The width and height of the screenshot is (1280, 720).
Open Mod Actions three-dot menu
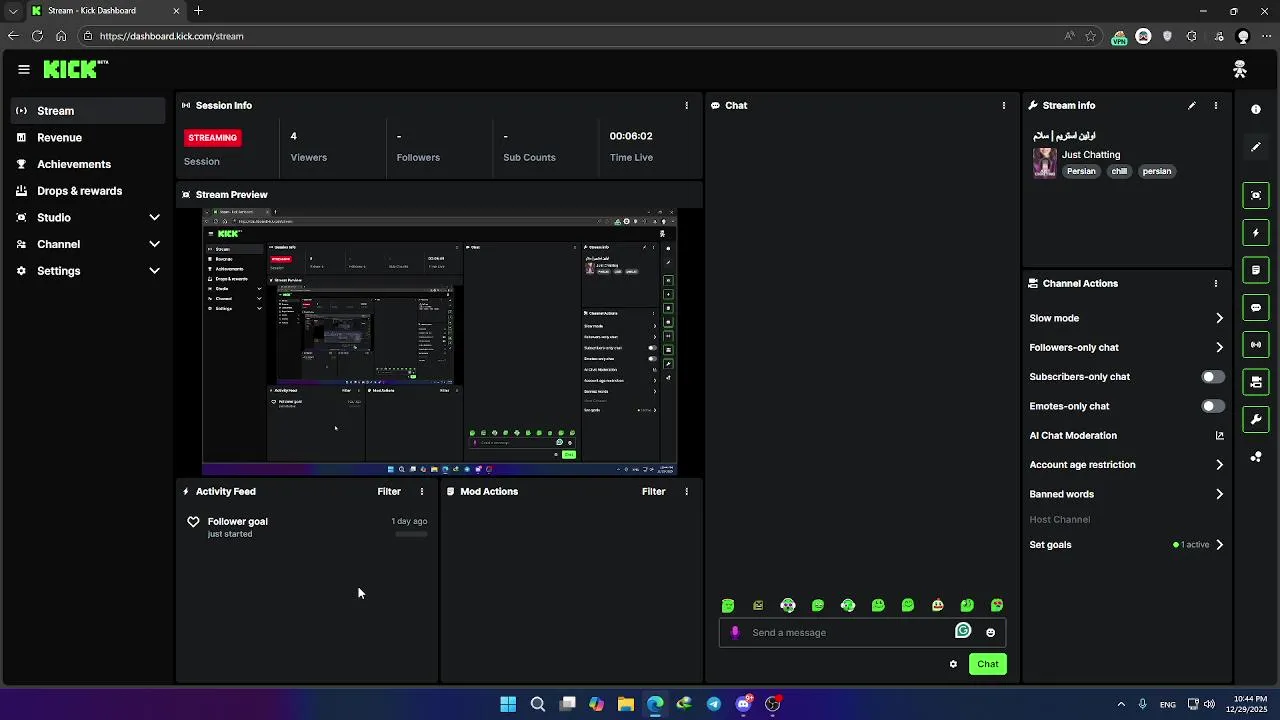coord(686,491)
